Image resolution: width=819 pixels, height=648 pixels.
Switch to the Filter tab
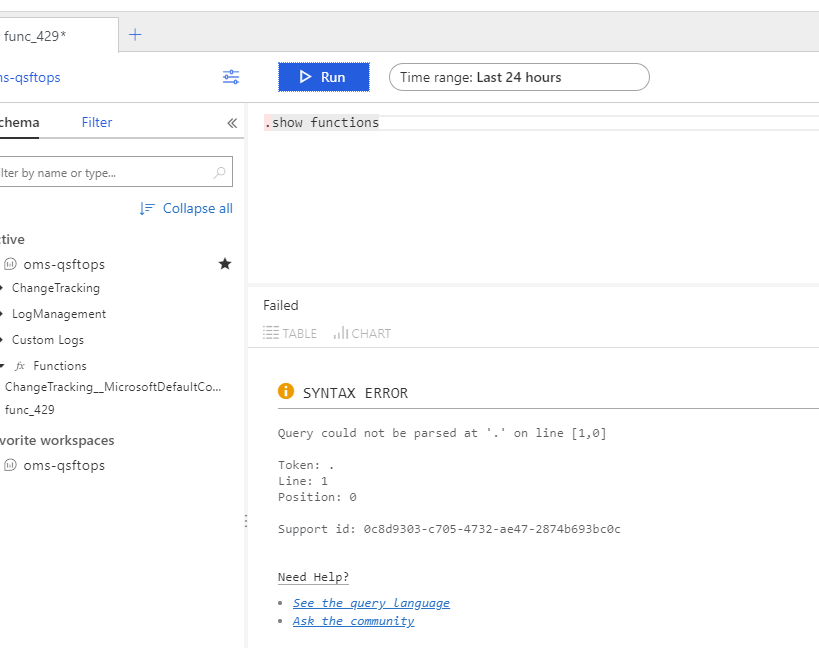(x=97, y=122)
